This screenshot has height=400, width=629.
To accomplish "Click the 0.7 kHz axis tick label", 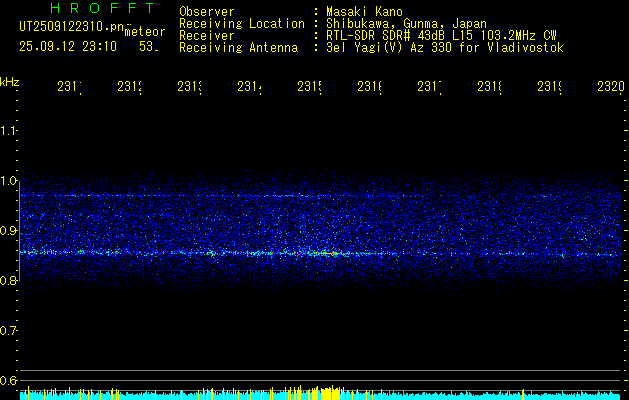I will point(8,331).
